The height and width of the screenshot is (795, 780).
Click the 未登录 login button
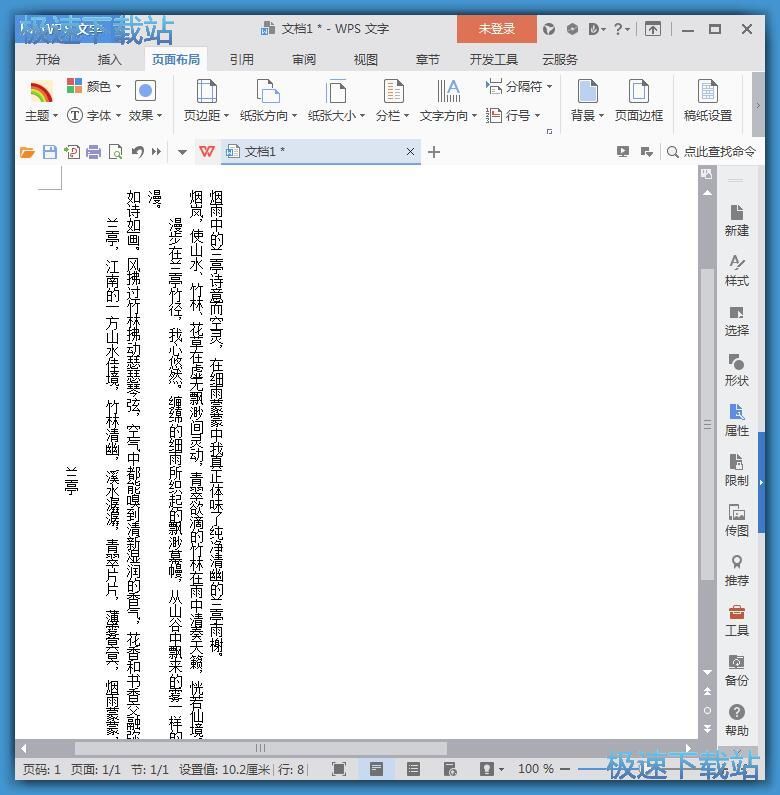497,29
